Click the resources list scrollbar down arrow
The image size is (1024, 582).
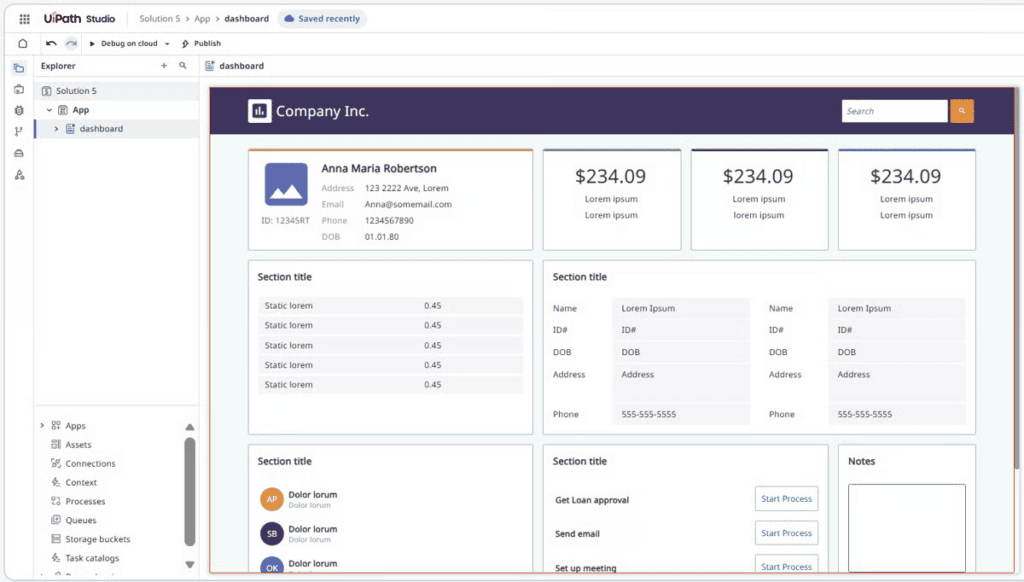coord(189,564)
